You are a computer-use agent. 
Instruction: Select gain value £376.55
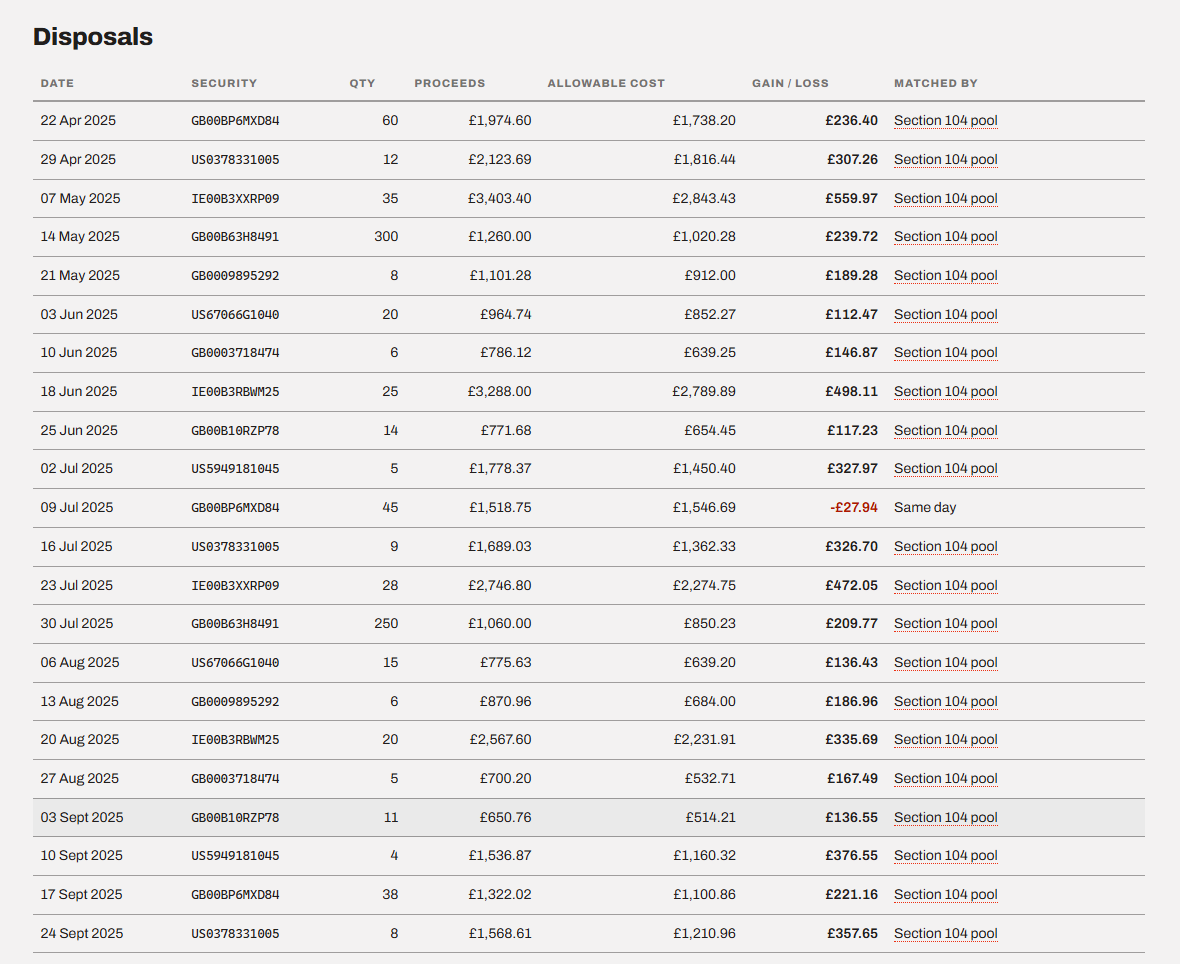tap(852, 856)
